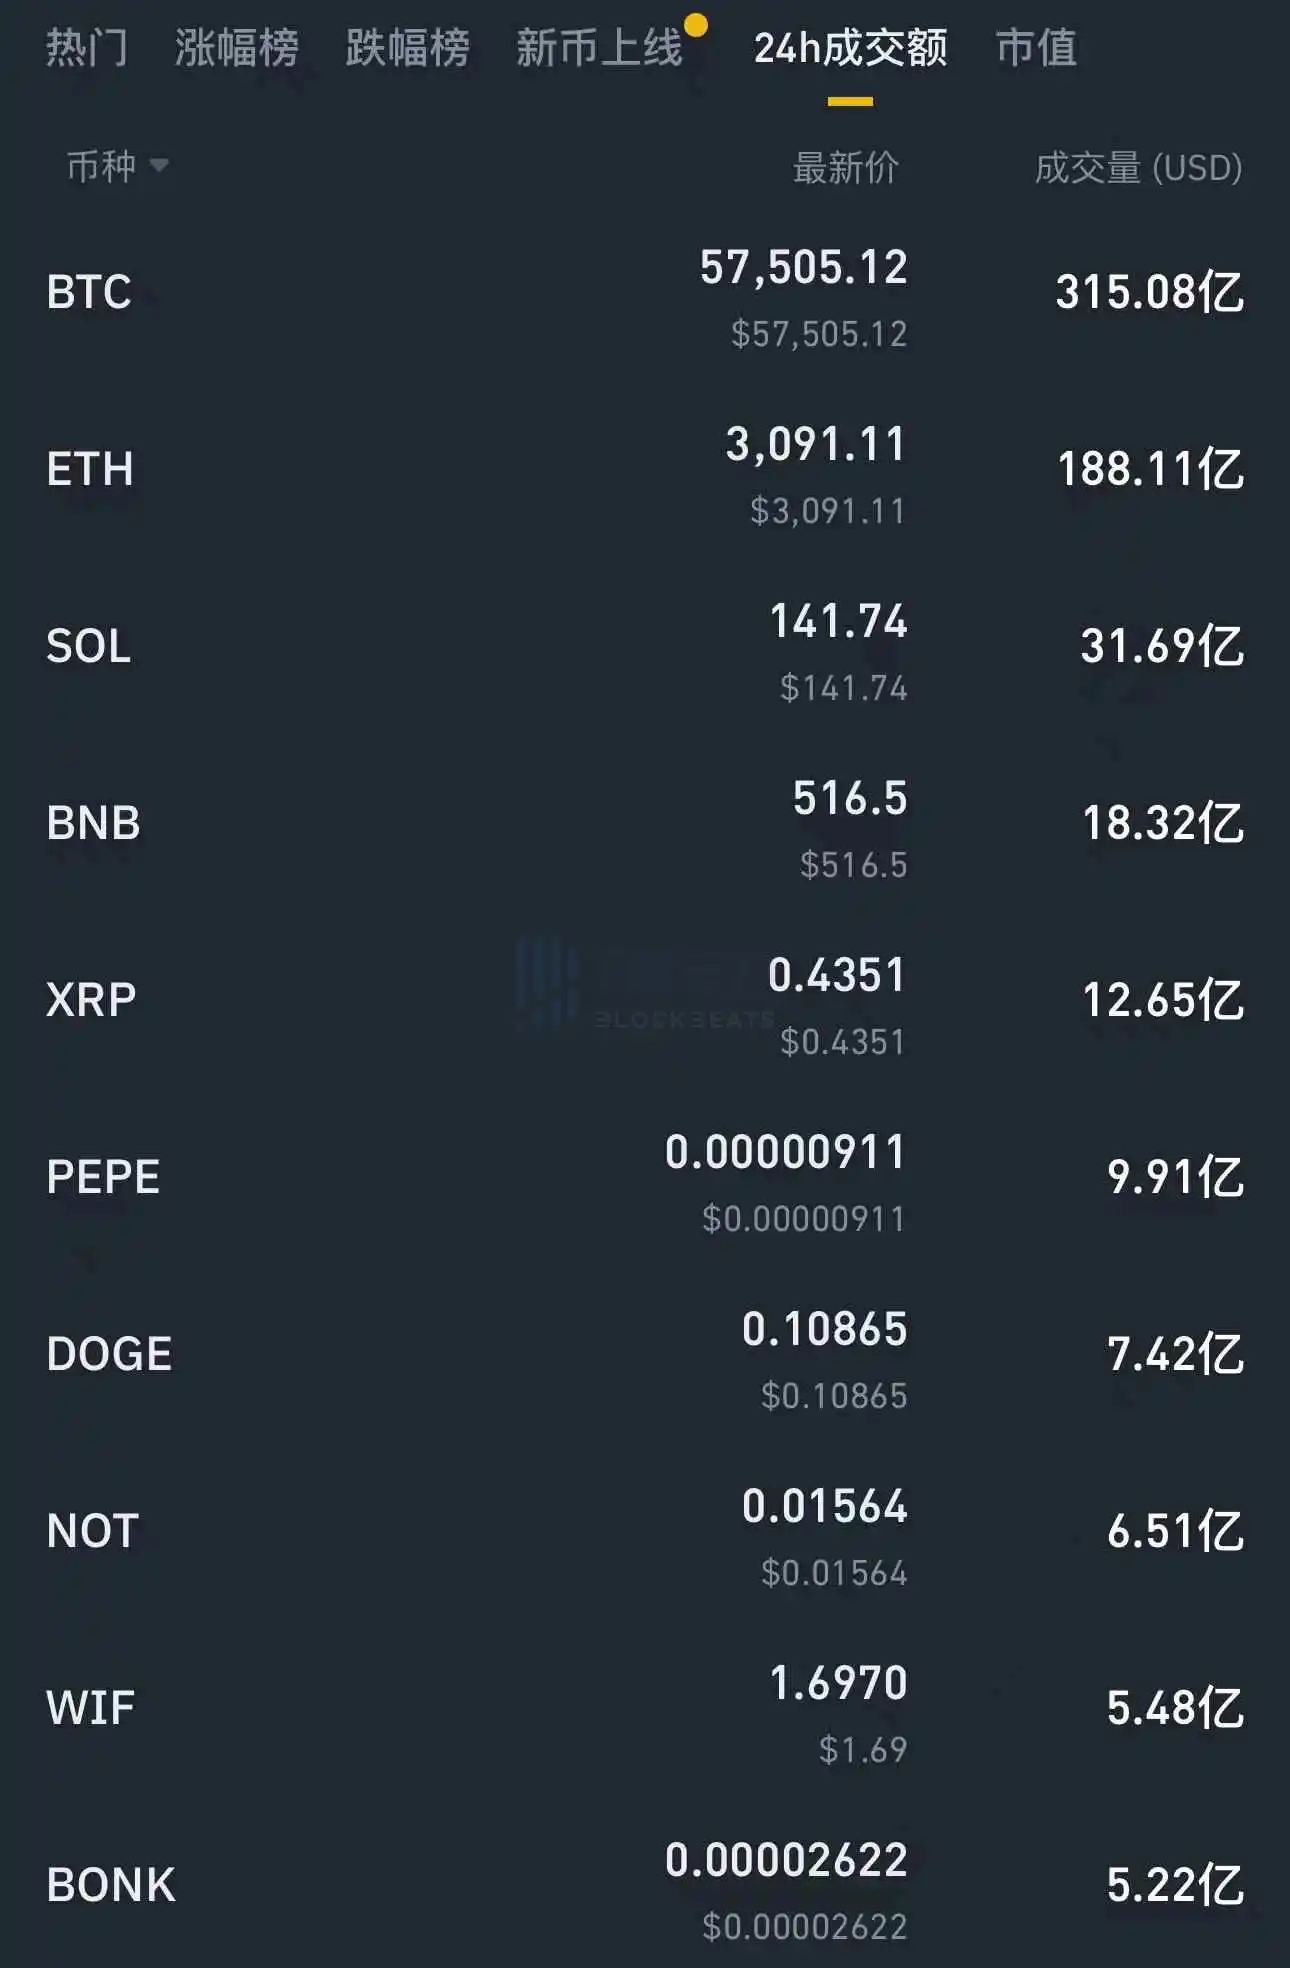Switch to the 热门 tab
Viewport: 1290px width, 1968px height.
click(x=87, y=48)
